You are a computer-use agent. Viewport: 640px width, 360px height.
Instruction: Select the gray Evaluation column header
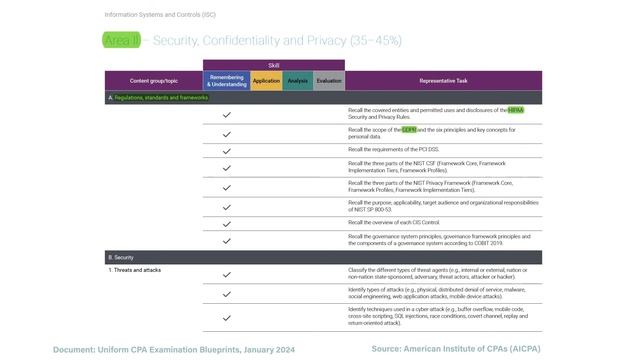pos(329,81)
